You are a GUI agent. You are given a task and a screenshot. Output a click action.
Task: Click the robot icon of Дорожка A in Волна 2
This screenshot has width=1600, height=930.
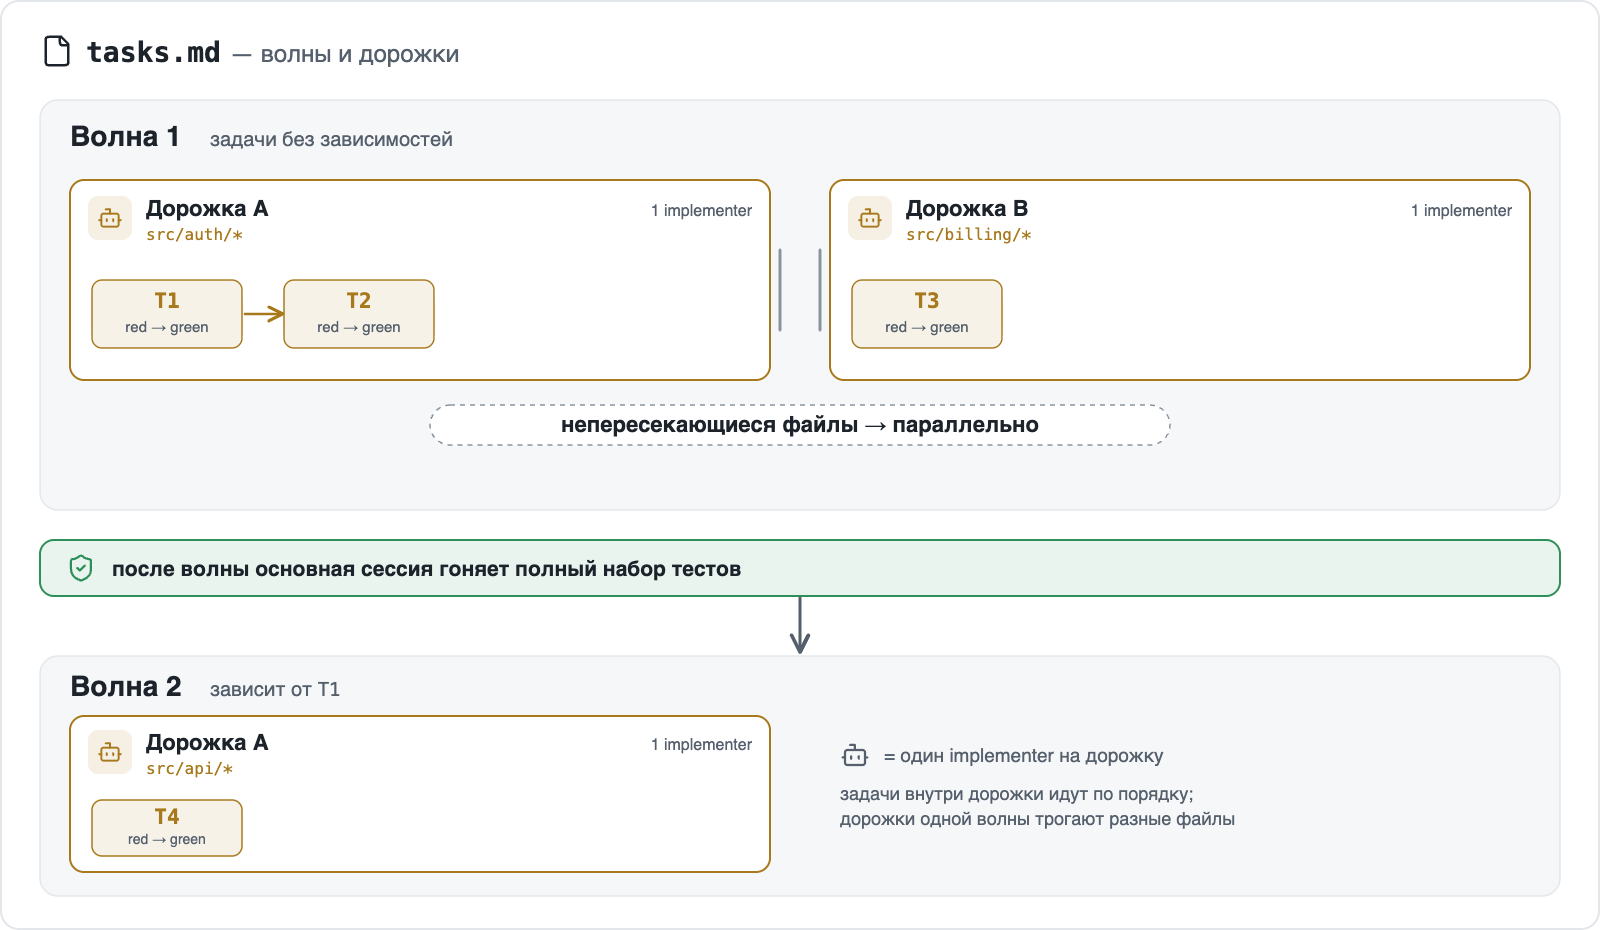(110, 752)
